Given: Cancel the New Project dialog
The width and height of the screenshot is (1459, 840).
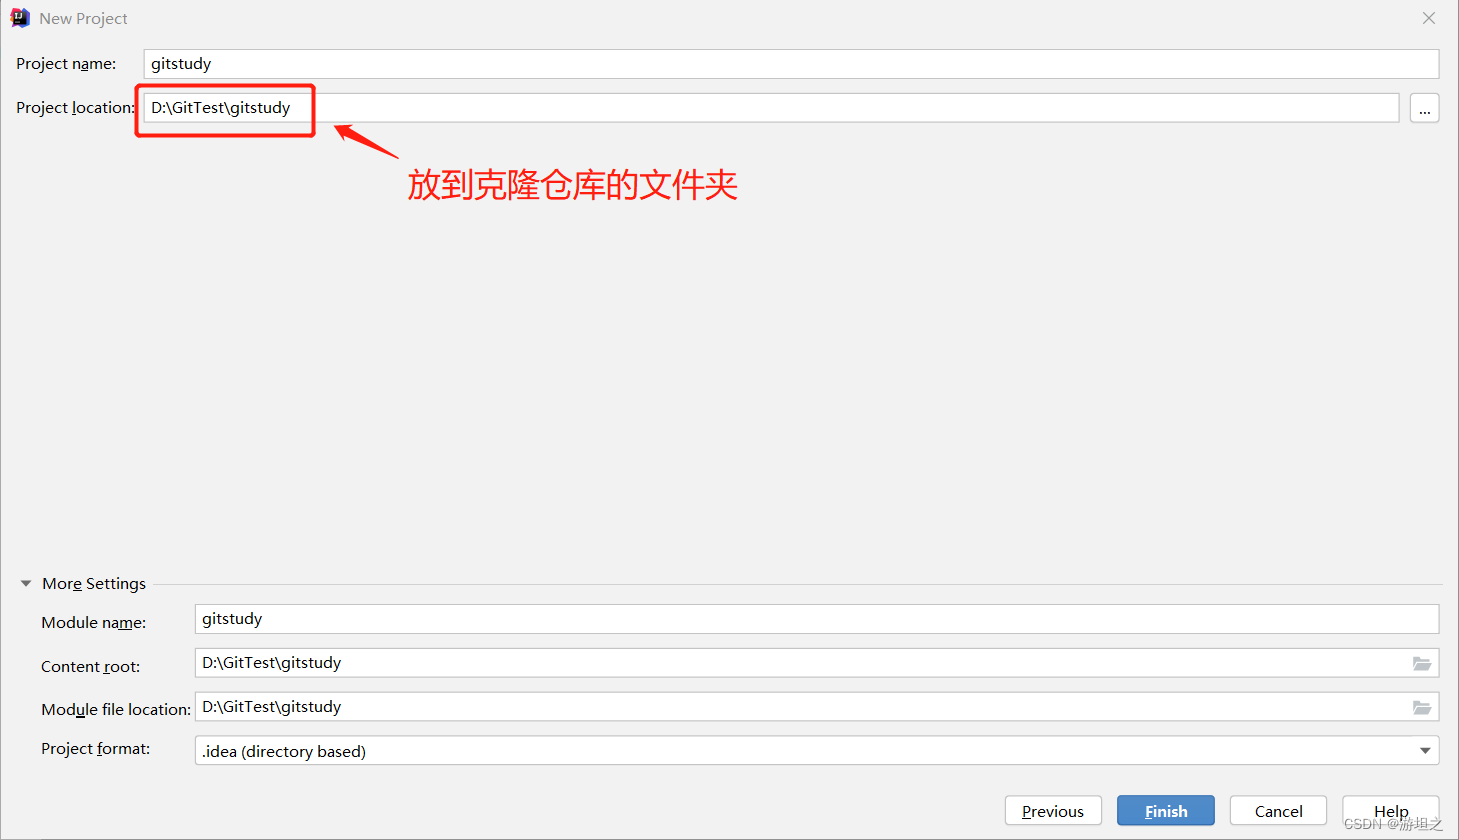Looking at the screenshot, I should click(x=1278, y=811).
